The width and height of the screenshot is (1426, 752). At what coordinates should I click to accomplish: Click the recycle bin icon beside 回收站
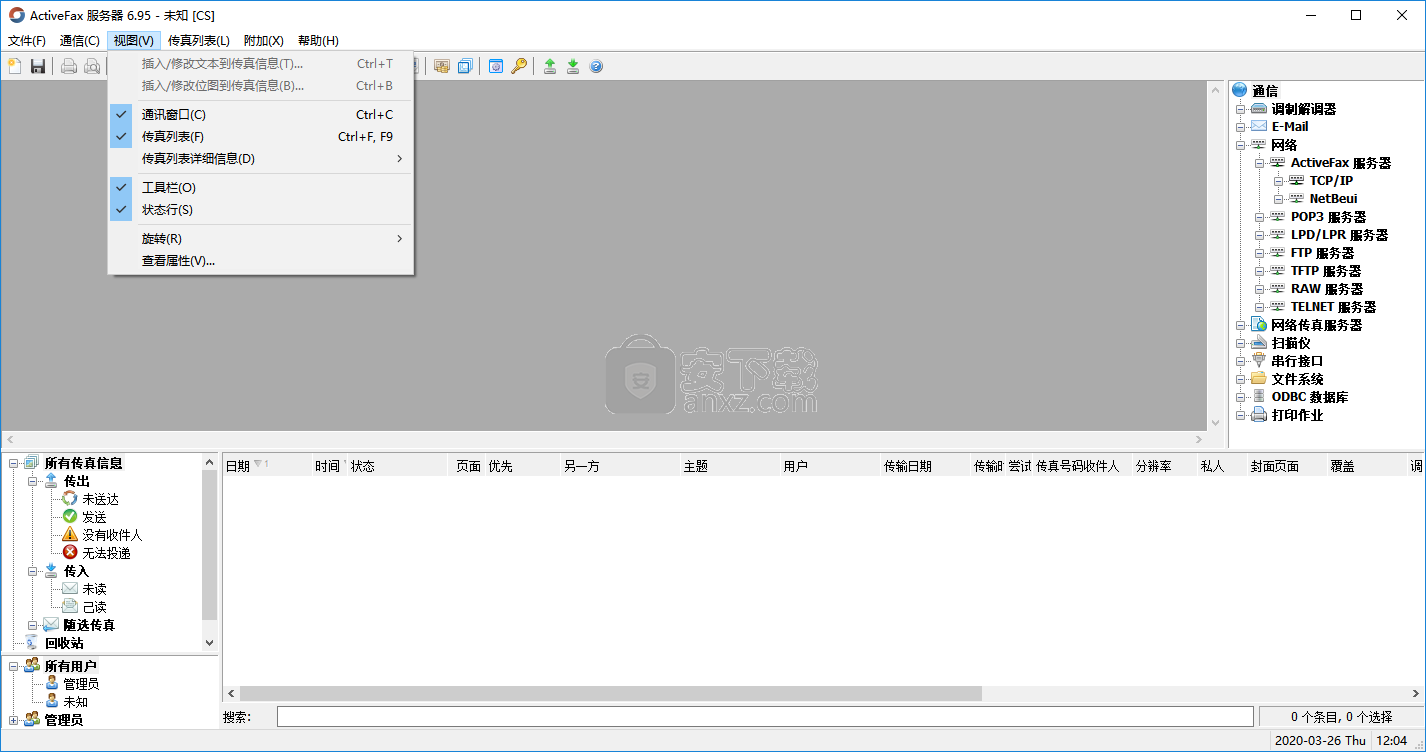coord(32,642)
